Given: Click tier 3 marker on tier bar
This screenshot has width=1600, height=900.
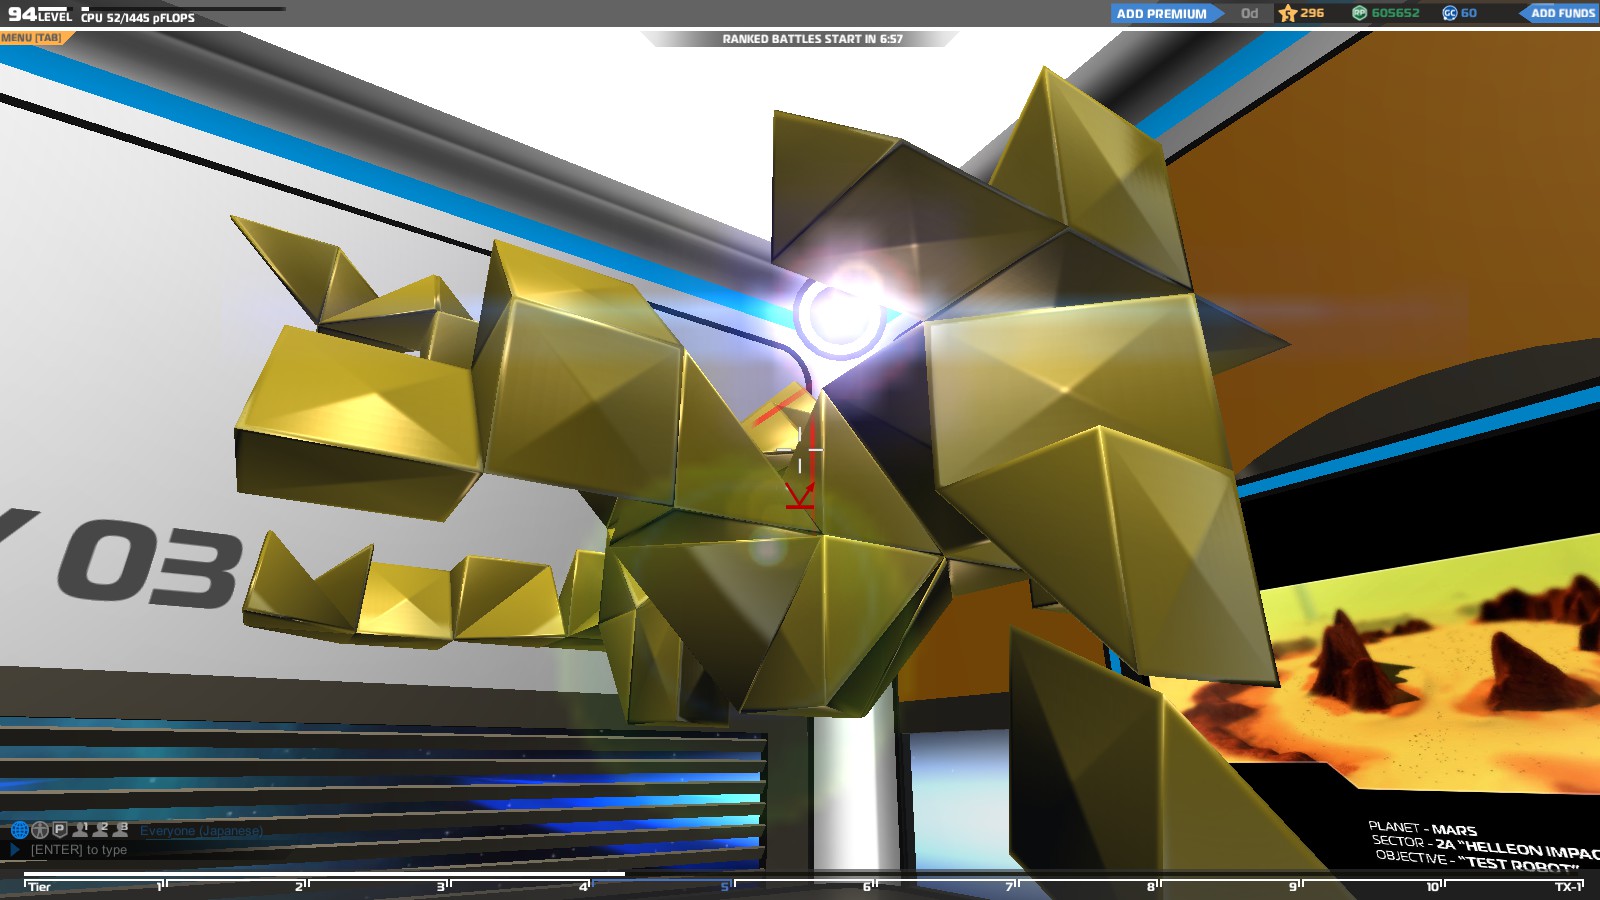Looking at the screenshot, I should [x=443, y=886].
